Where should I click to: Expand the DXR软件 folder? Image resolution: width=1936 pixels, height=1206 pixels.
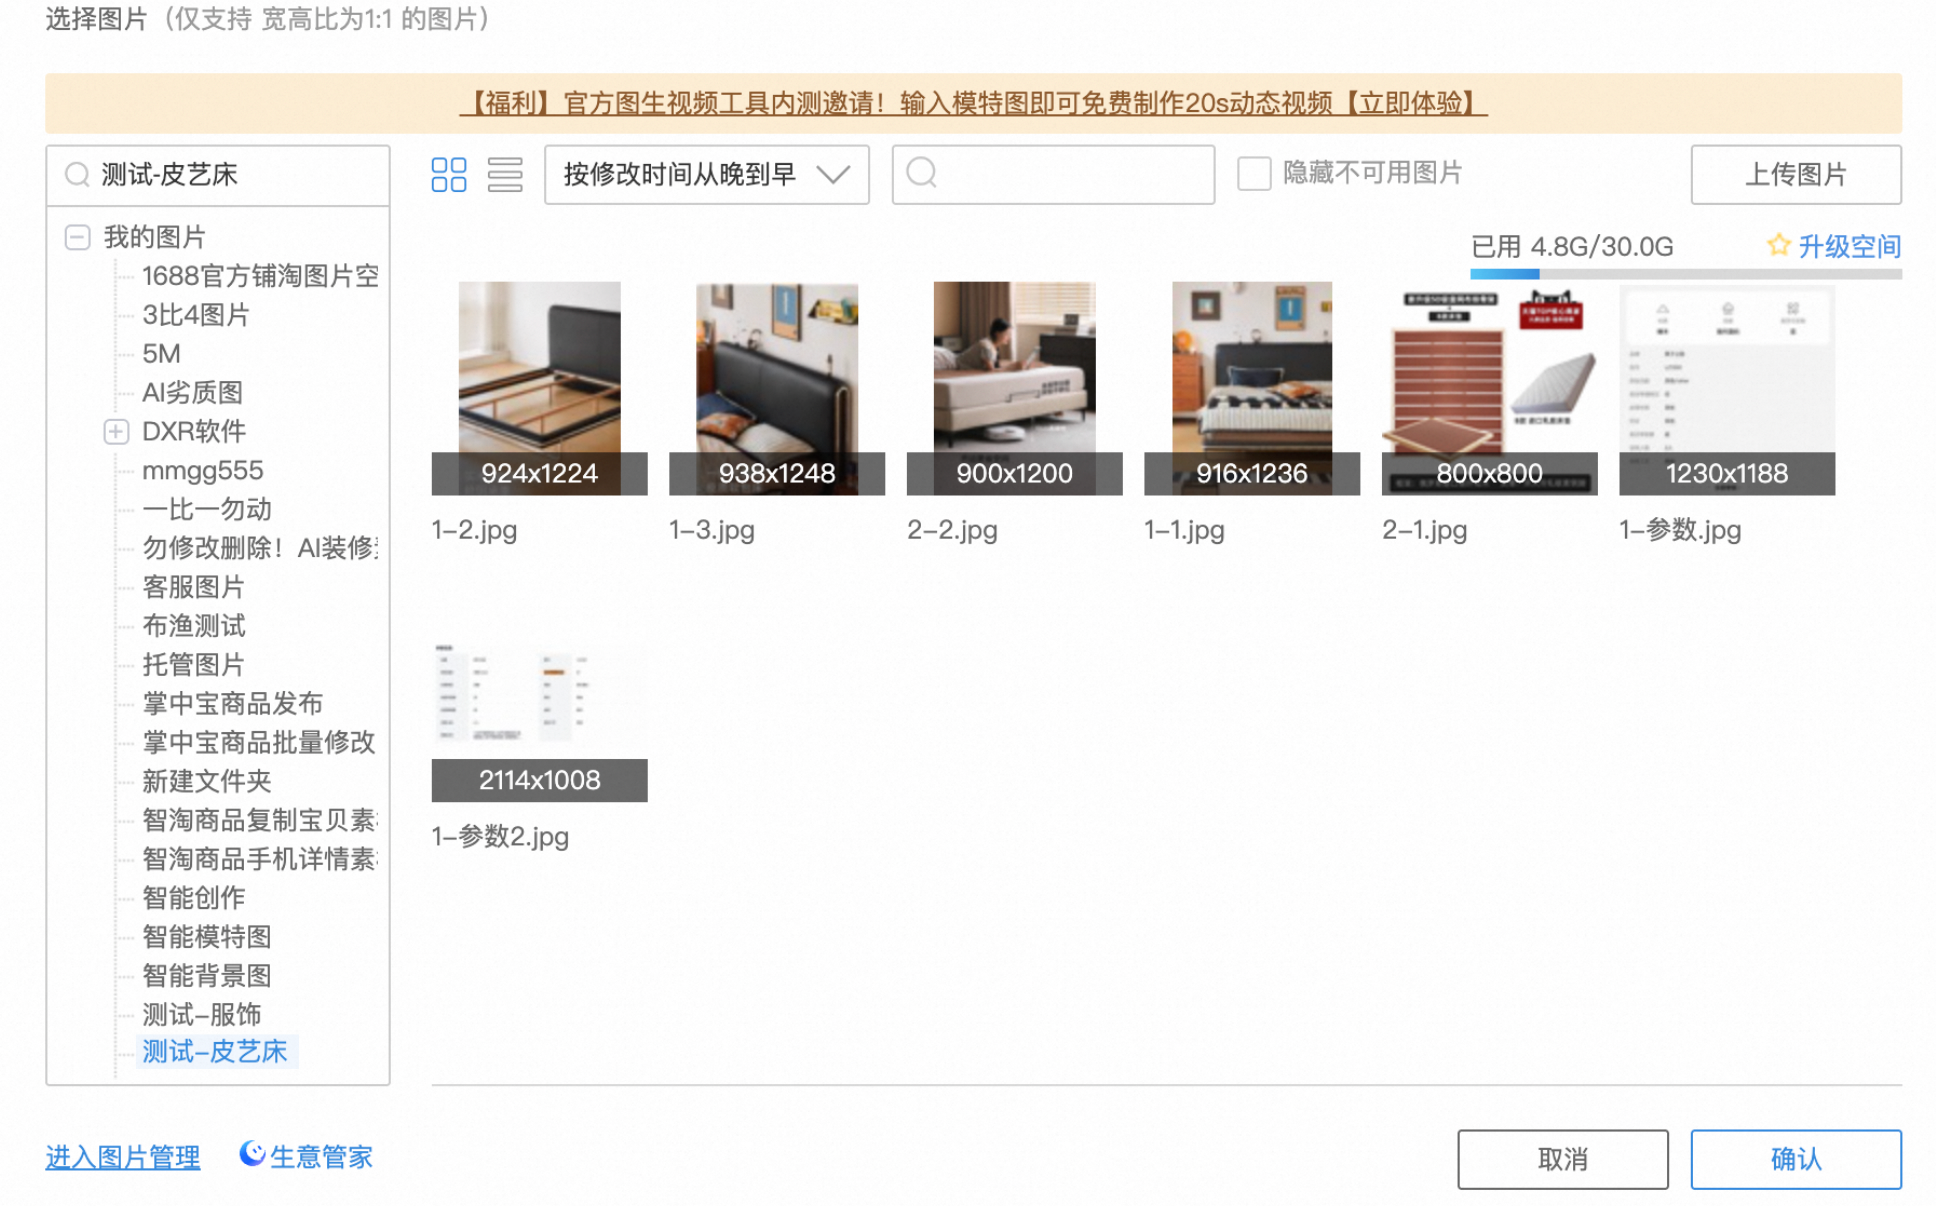116,431
